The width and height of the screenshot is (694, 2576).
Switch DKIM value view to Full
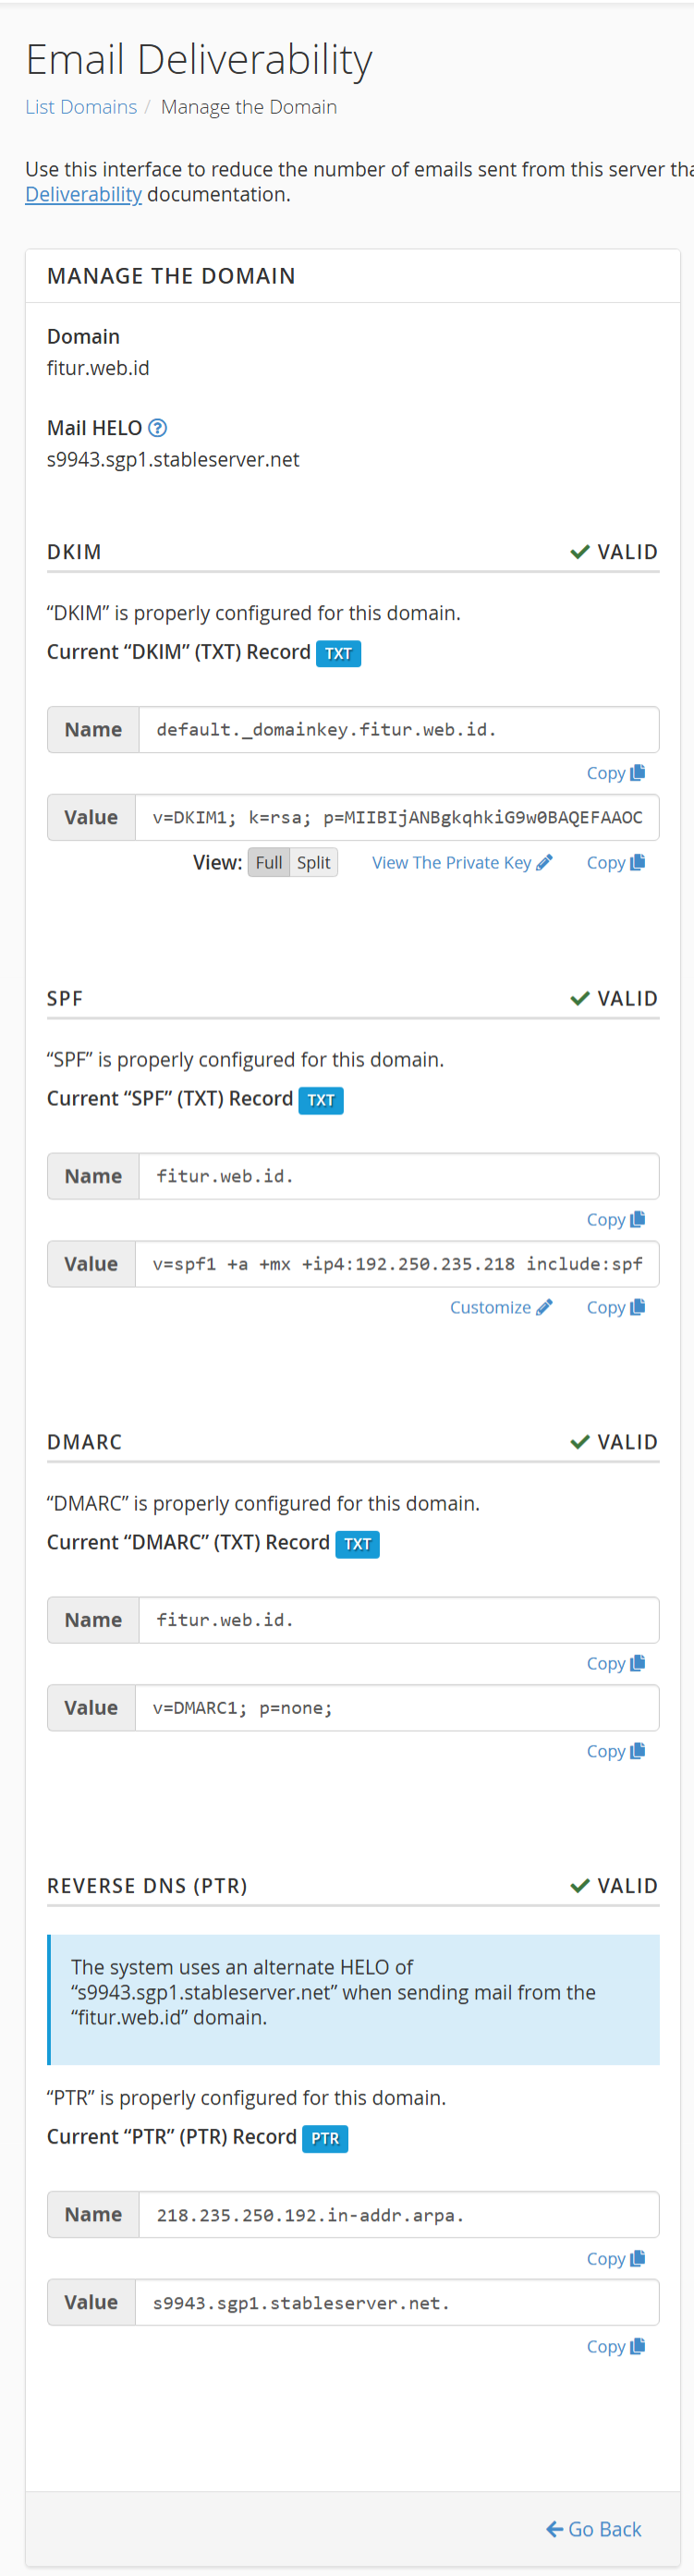pyautogui.click(x=269, y=863)
